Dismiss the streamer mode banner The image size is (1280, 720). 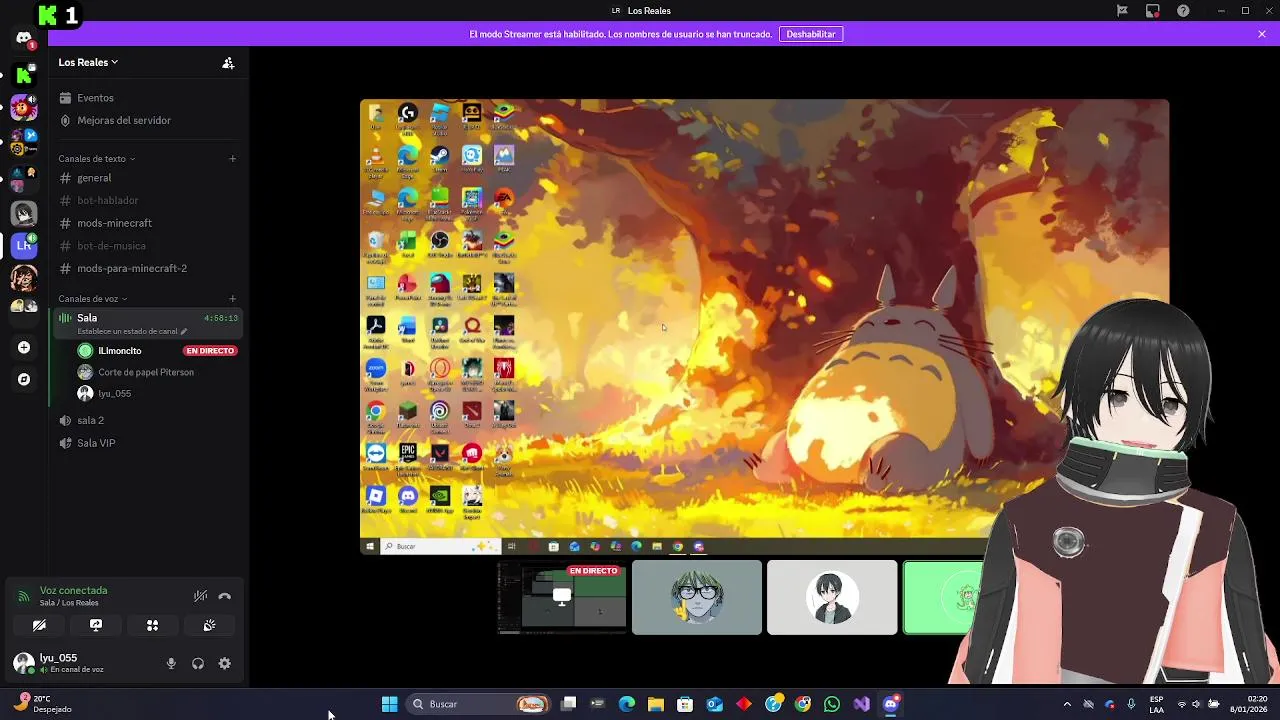pos(1262,34)
